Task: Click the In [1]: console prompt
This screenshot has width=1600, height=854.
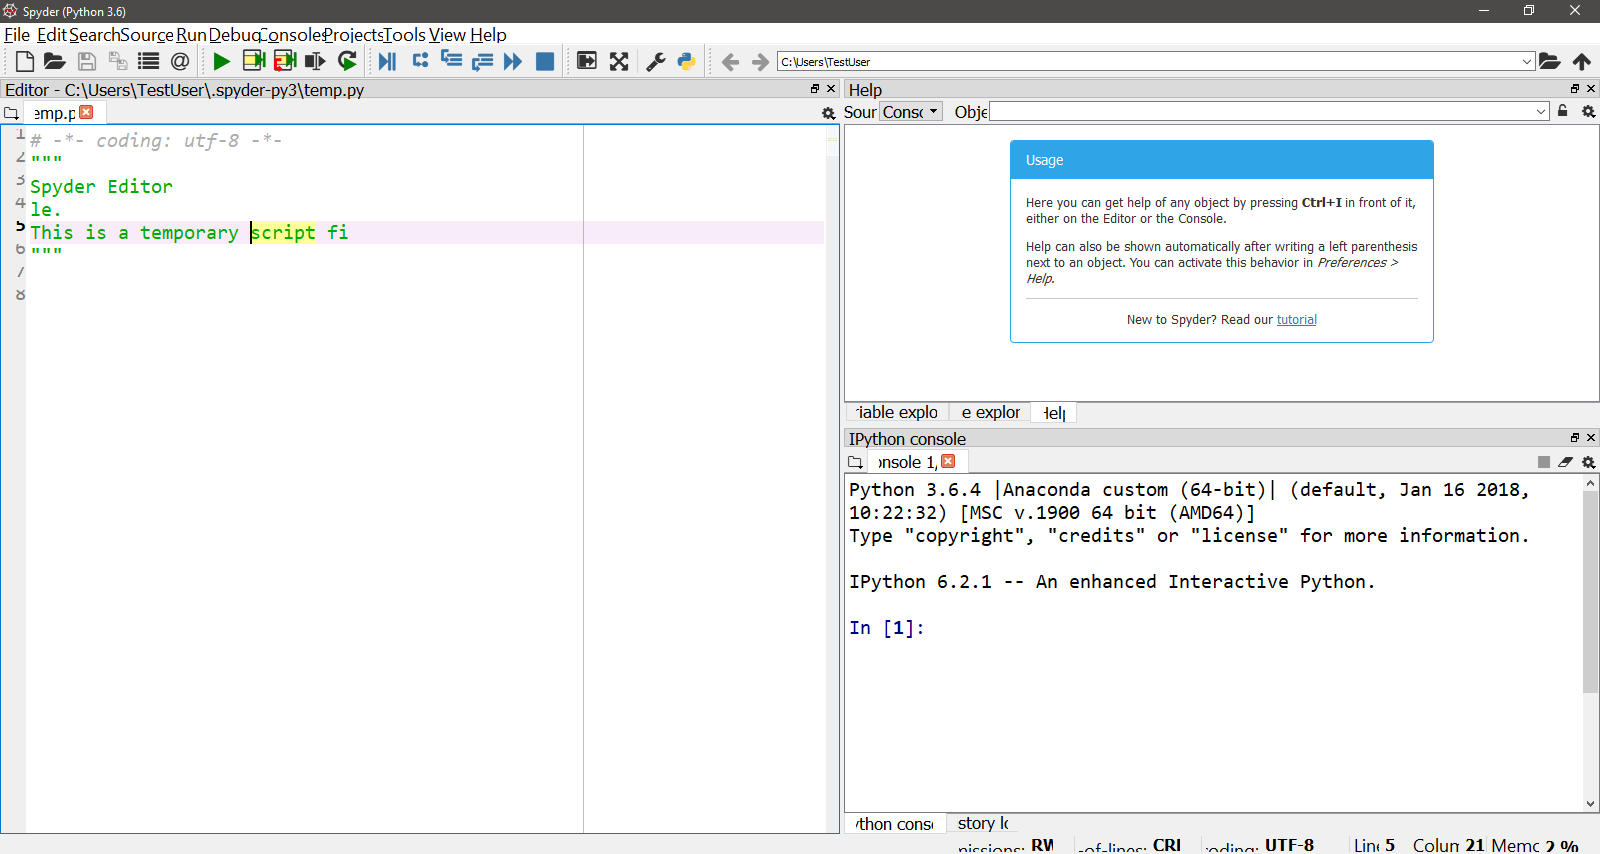Action: [887, 628]
